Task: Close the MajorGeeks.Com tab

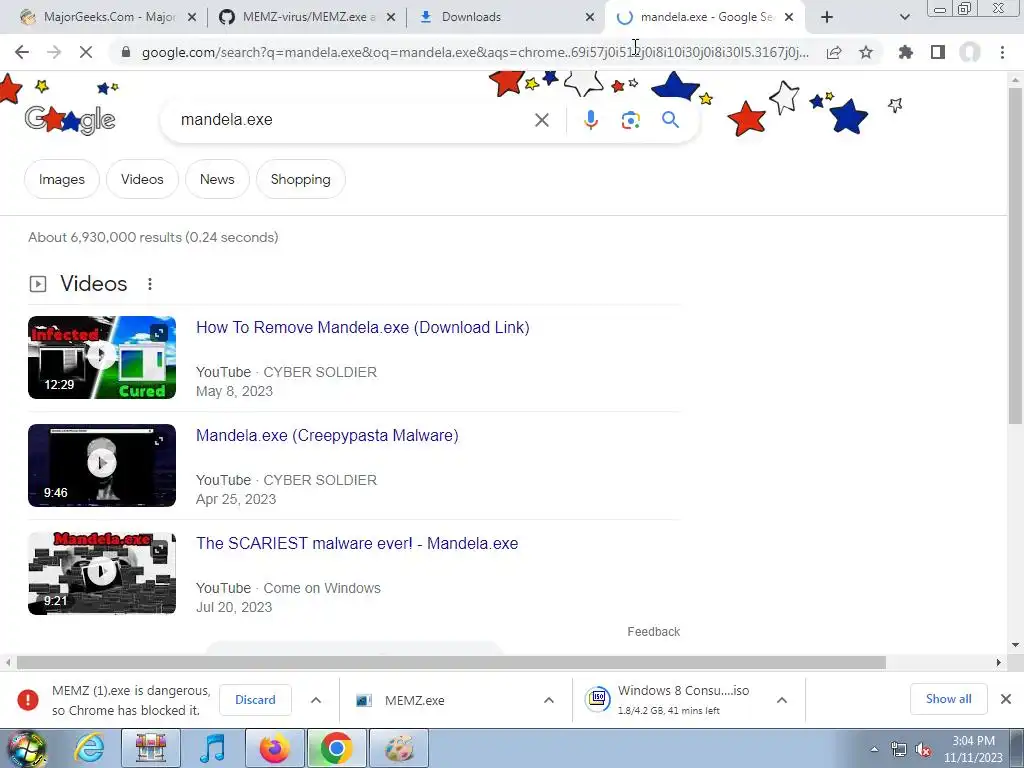Action: tap(192, 18)
